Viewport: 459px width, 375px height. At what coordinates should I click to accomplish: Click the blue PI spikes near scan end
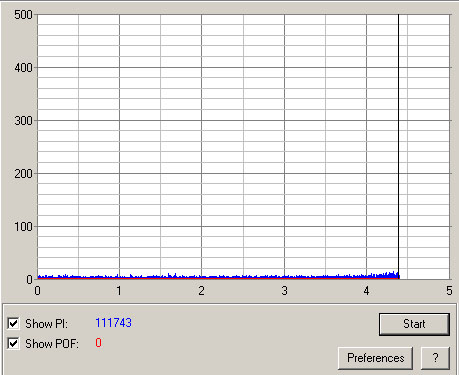click(387, 275)
